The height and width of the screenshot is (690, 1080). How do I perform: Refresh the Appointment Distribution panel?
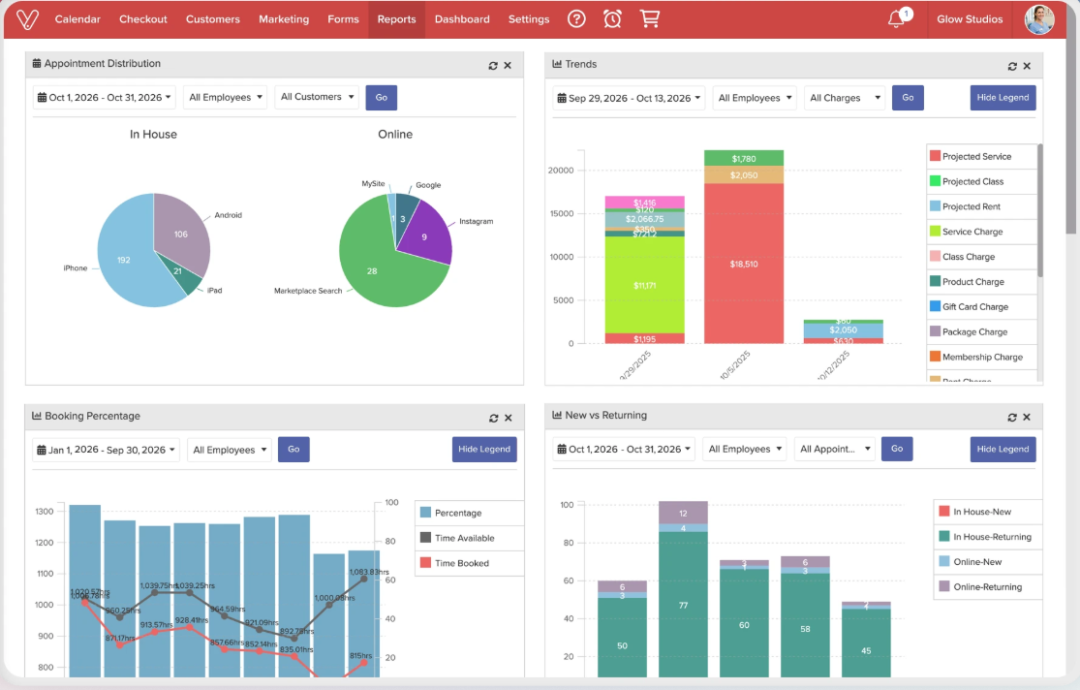pos(493,65)
